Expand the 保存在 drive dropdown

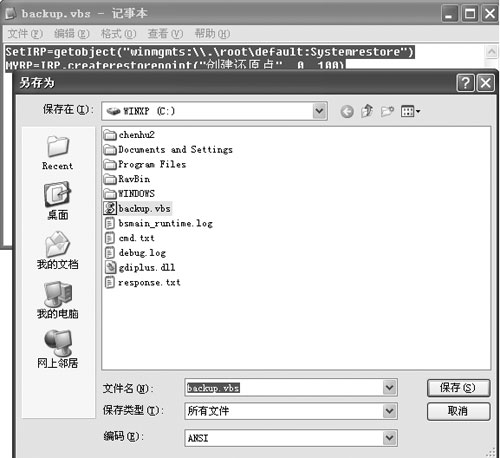[x=319, y=111]
